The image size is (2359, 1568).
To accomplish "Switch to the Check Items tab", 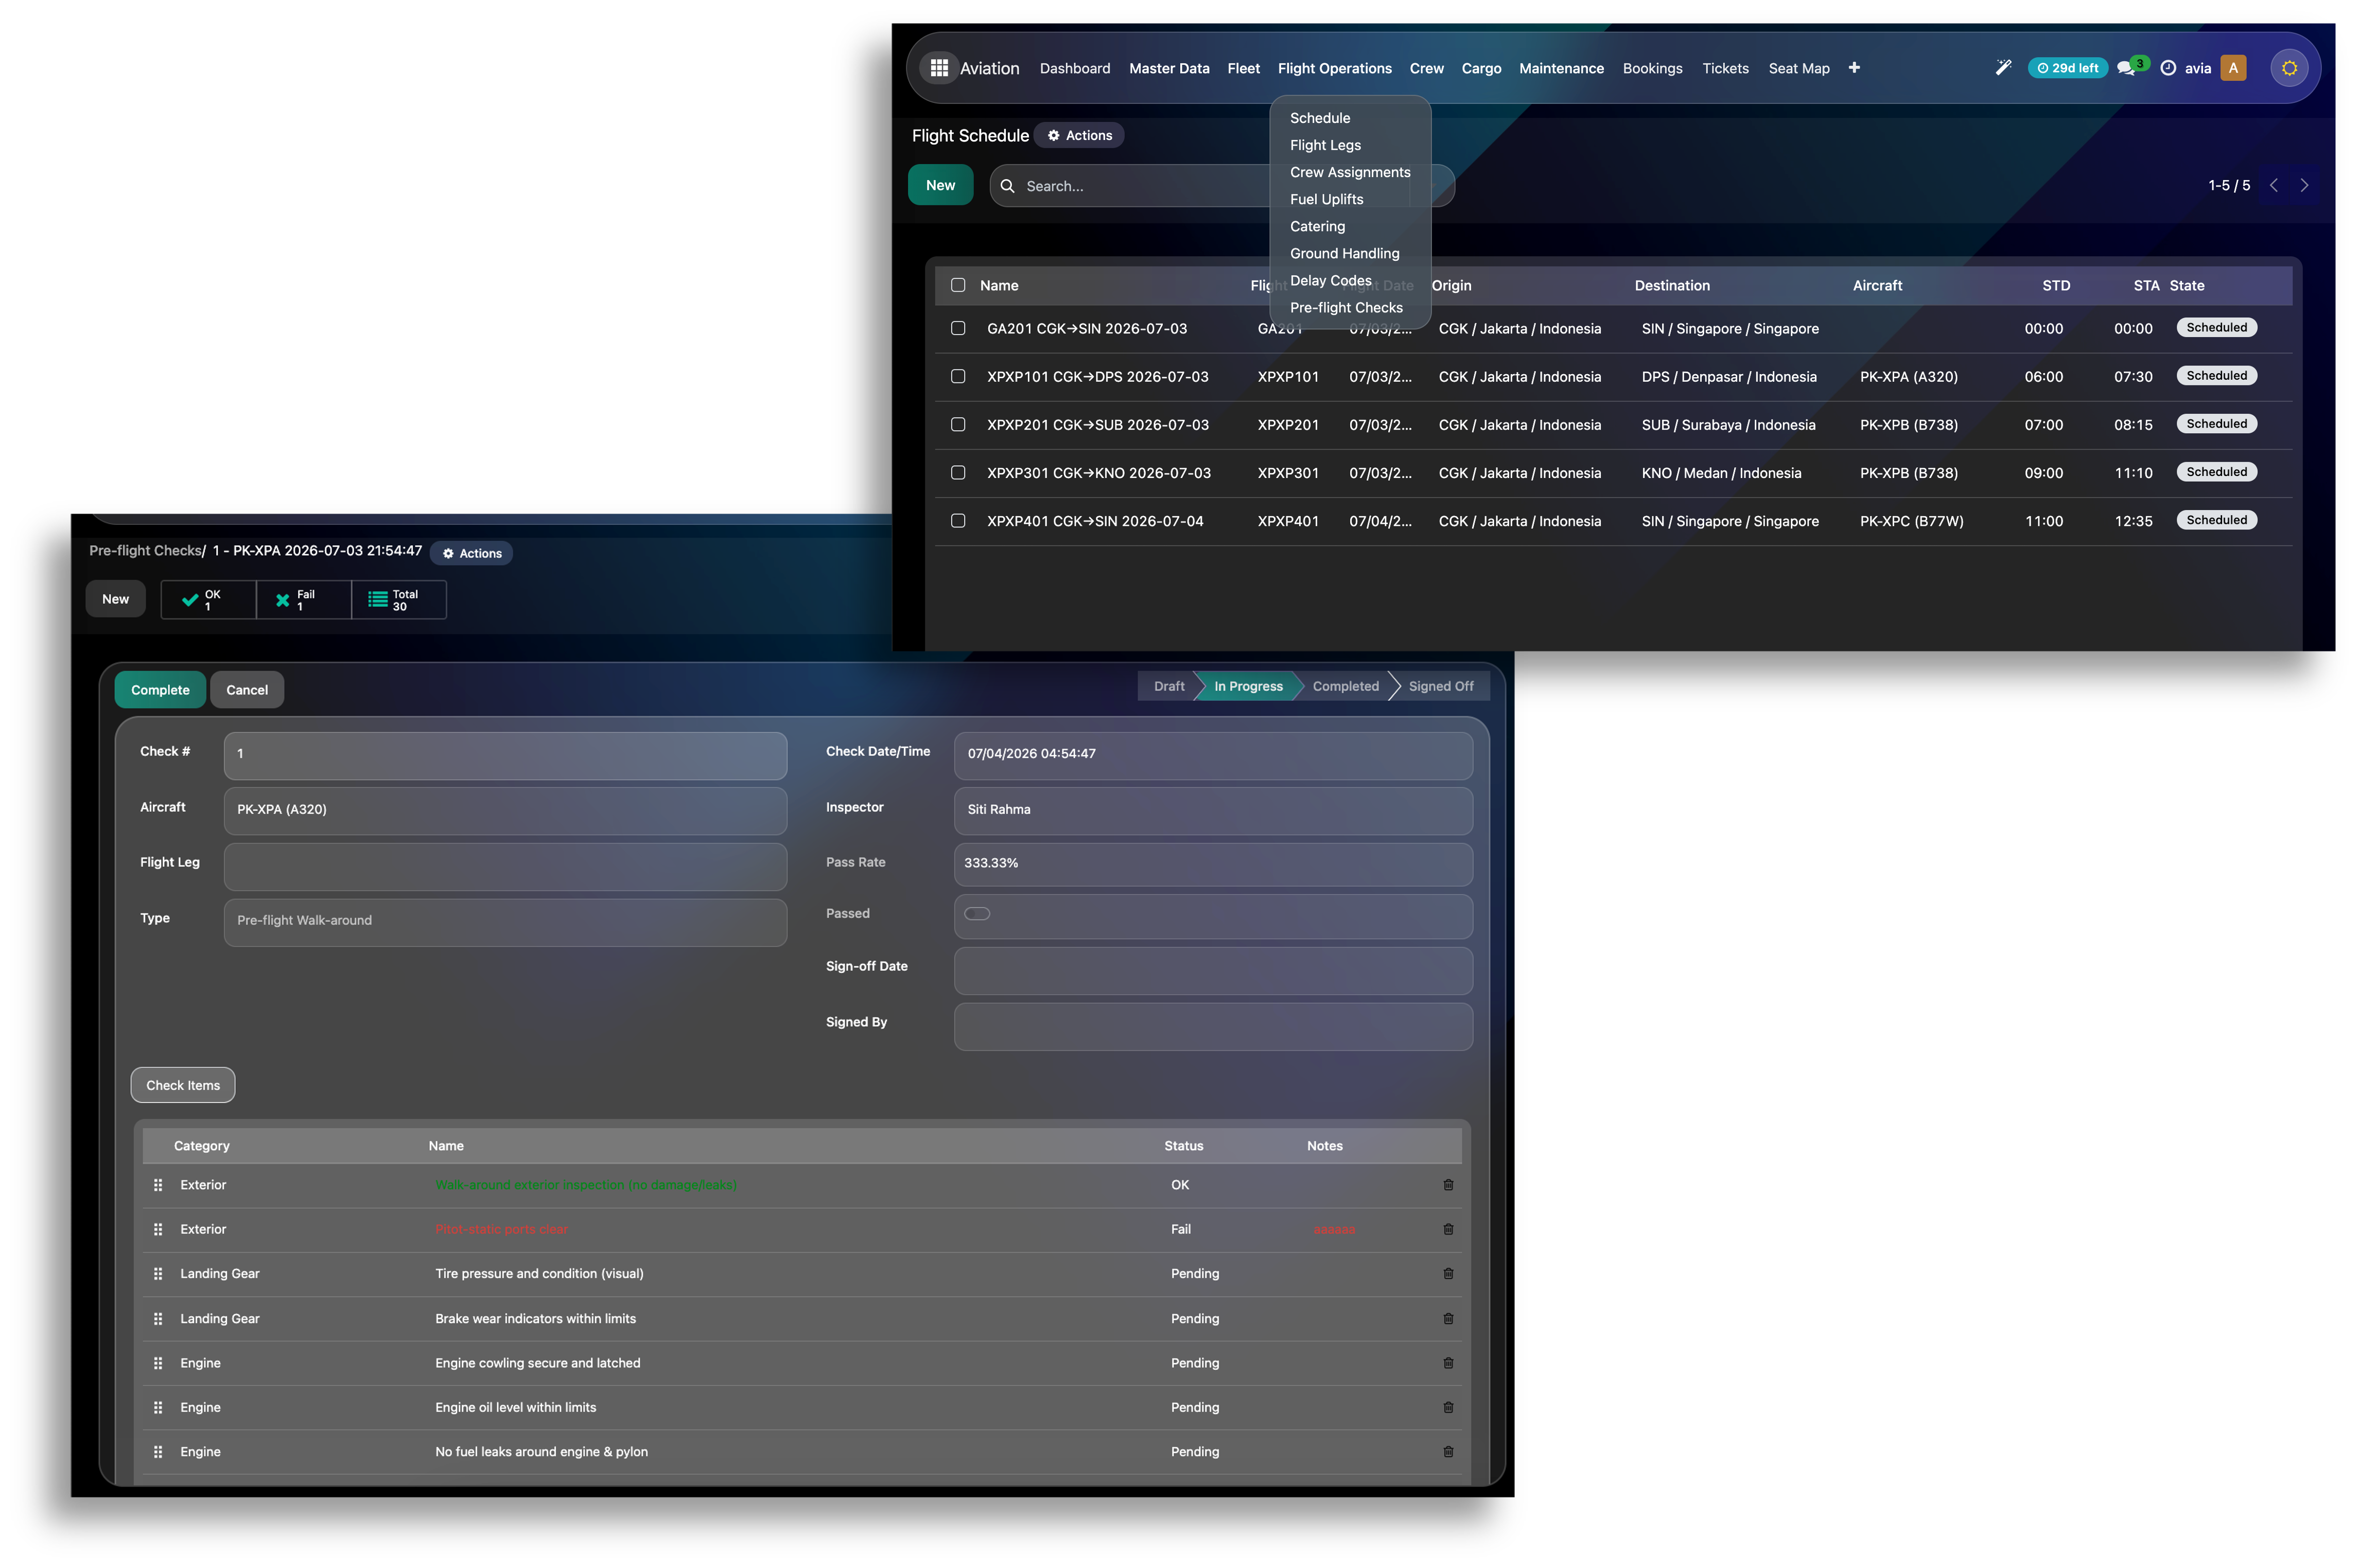I will coord(183,1085).
